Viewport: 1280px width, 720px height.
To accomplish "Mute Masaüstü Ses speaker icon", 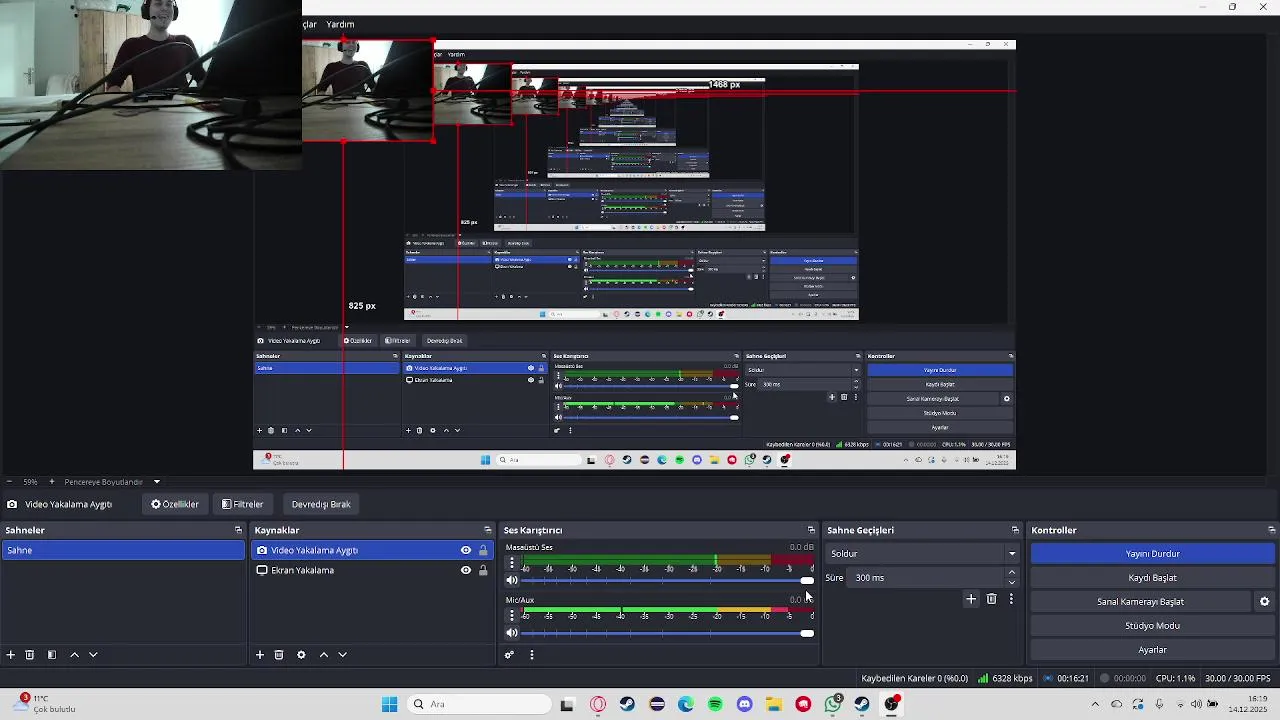I will click(x=512, y=580).
